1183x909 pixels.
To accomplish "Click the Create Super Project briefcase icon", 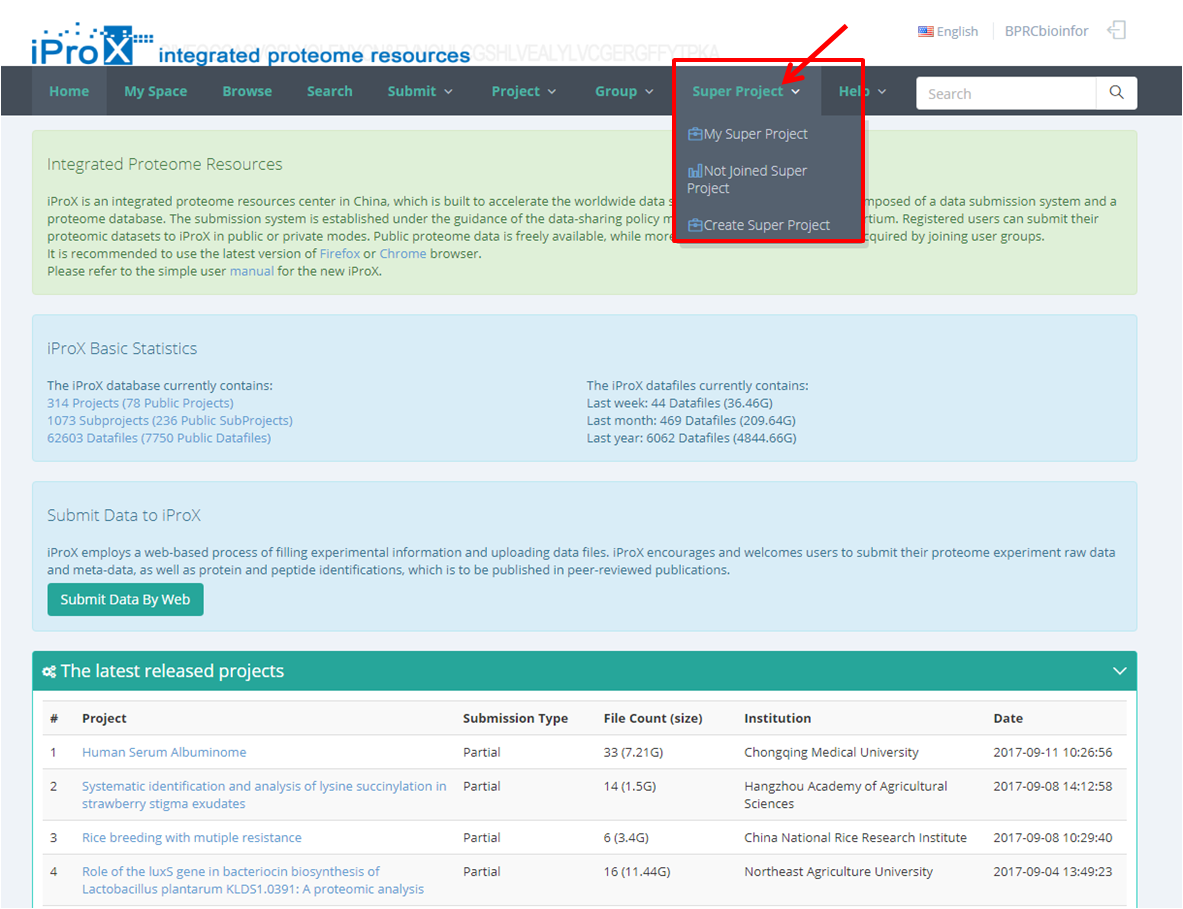I will pos(695,225).
